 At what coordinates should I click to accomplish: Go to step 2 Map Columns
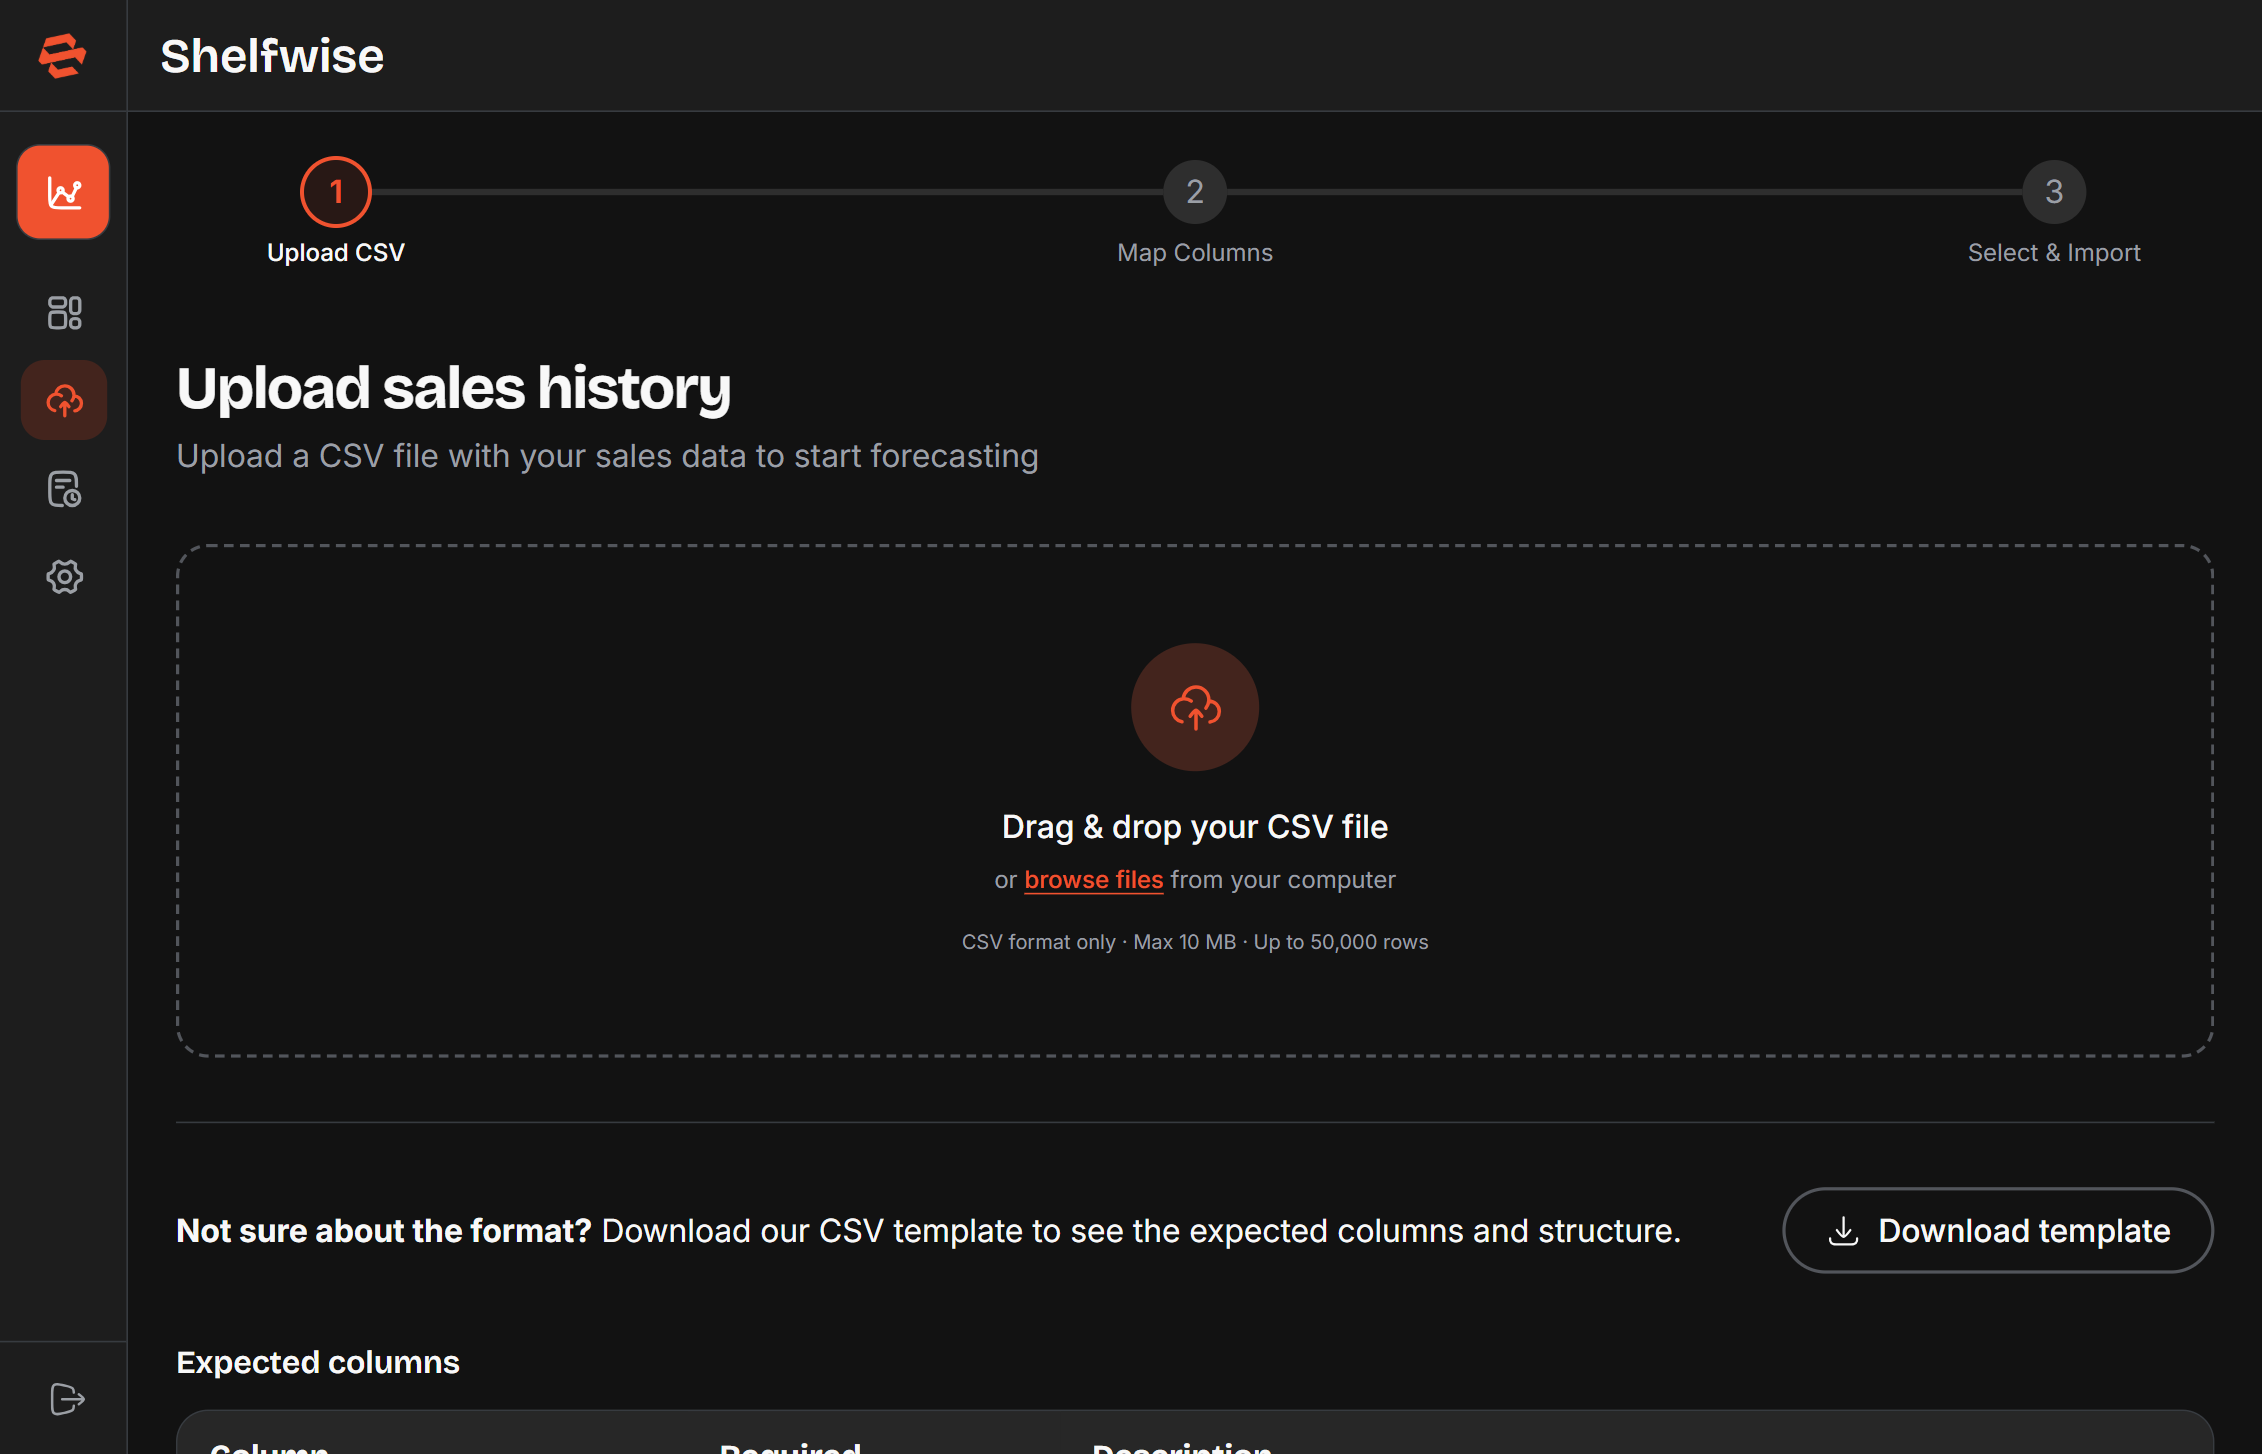[x=1195, y=192]
